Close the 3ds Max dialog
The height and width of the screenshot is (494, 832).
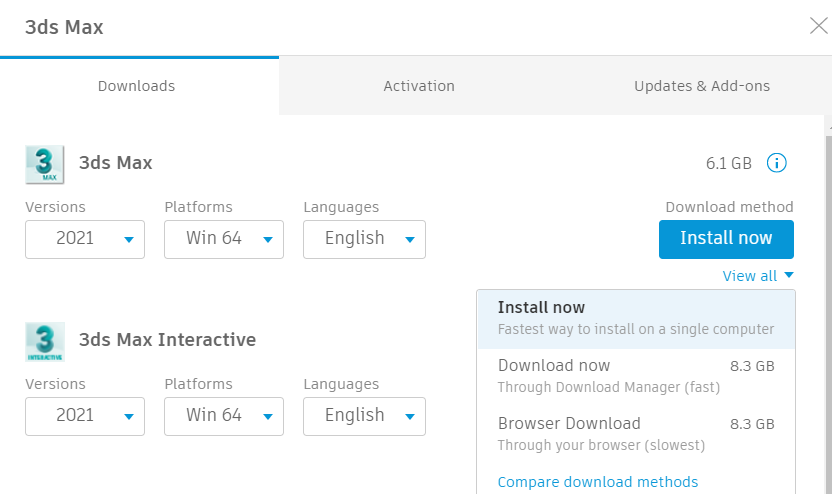819,25
